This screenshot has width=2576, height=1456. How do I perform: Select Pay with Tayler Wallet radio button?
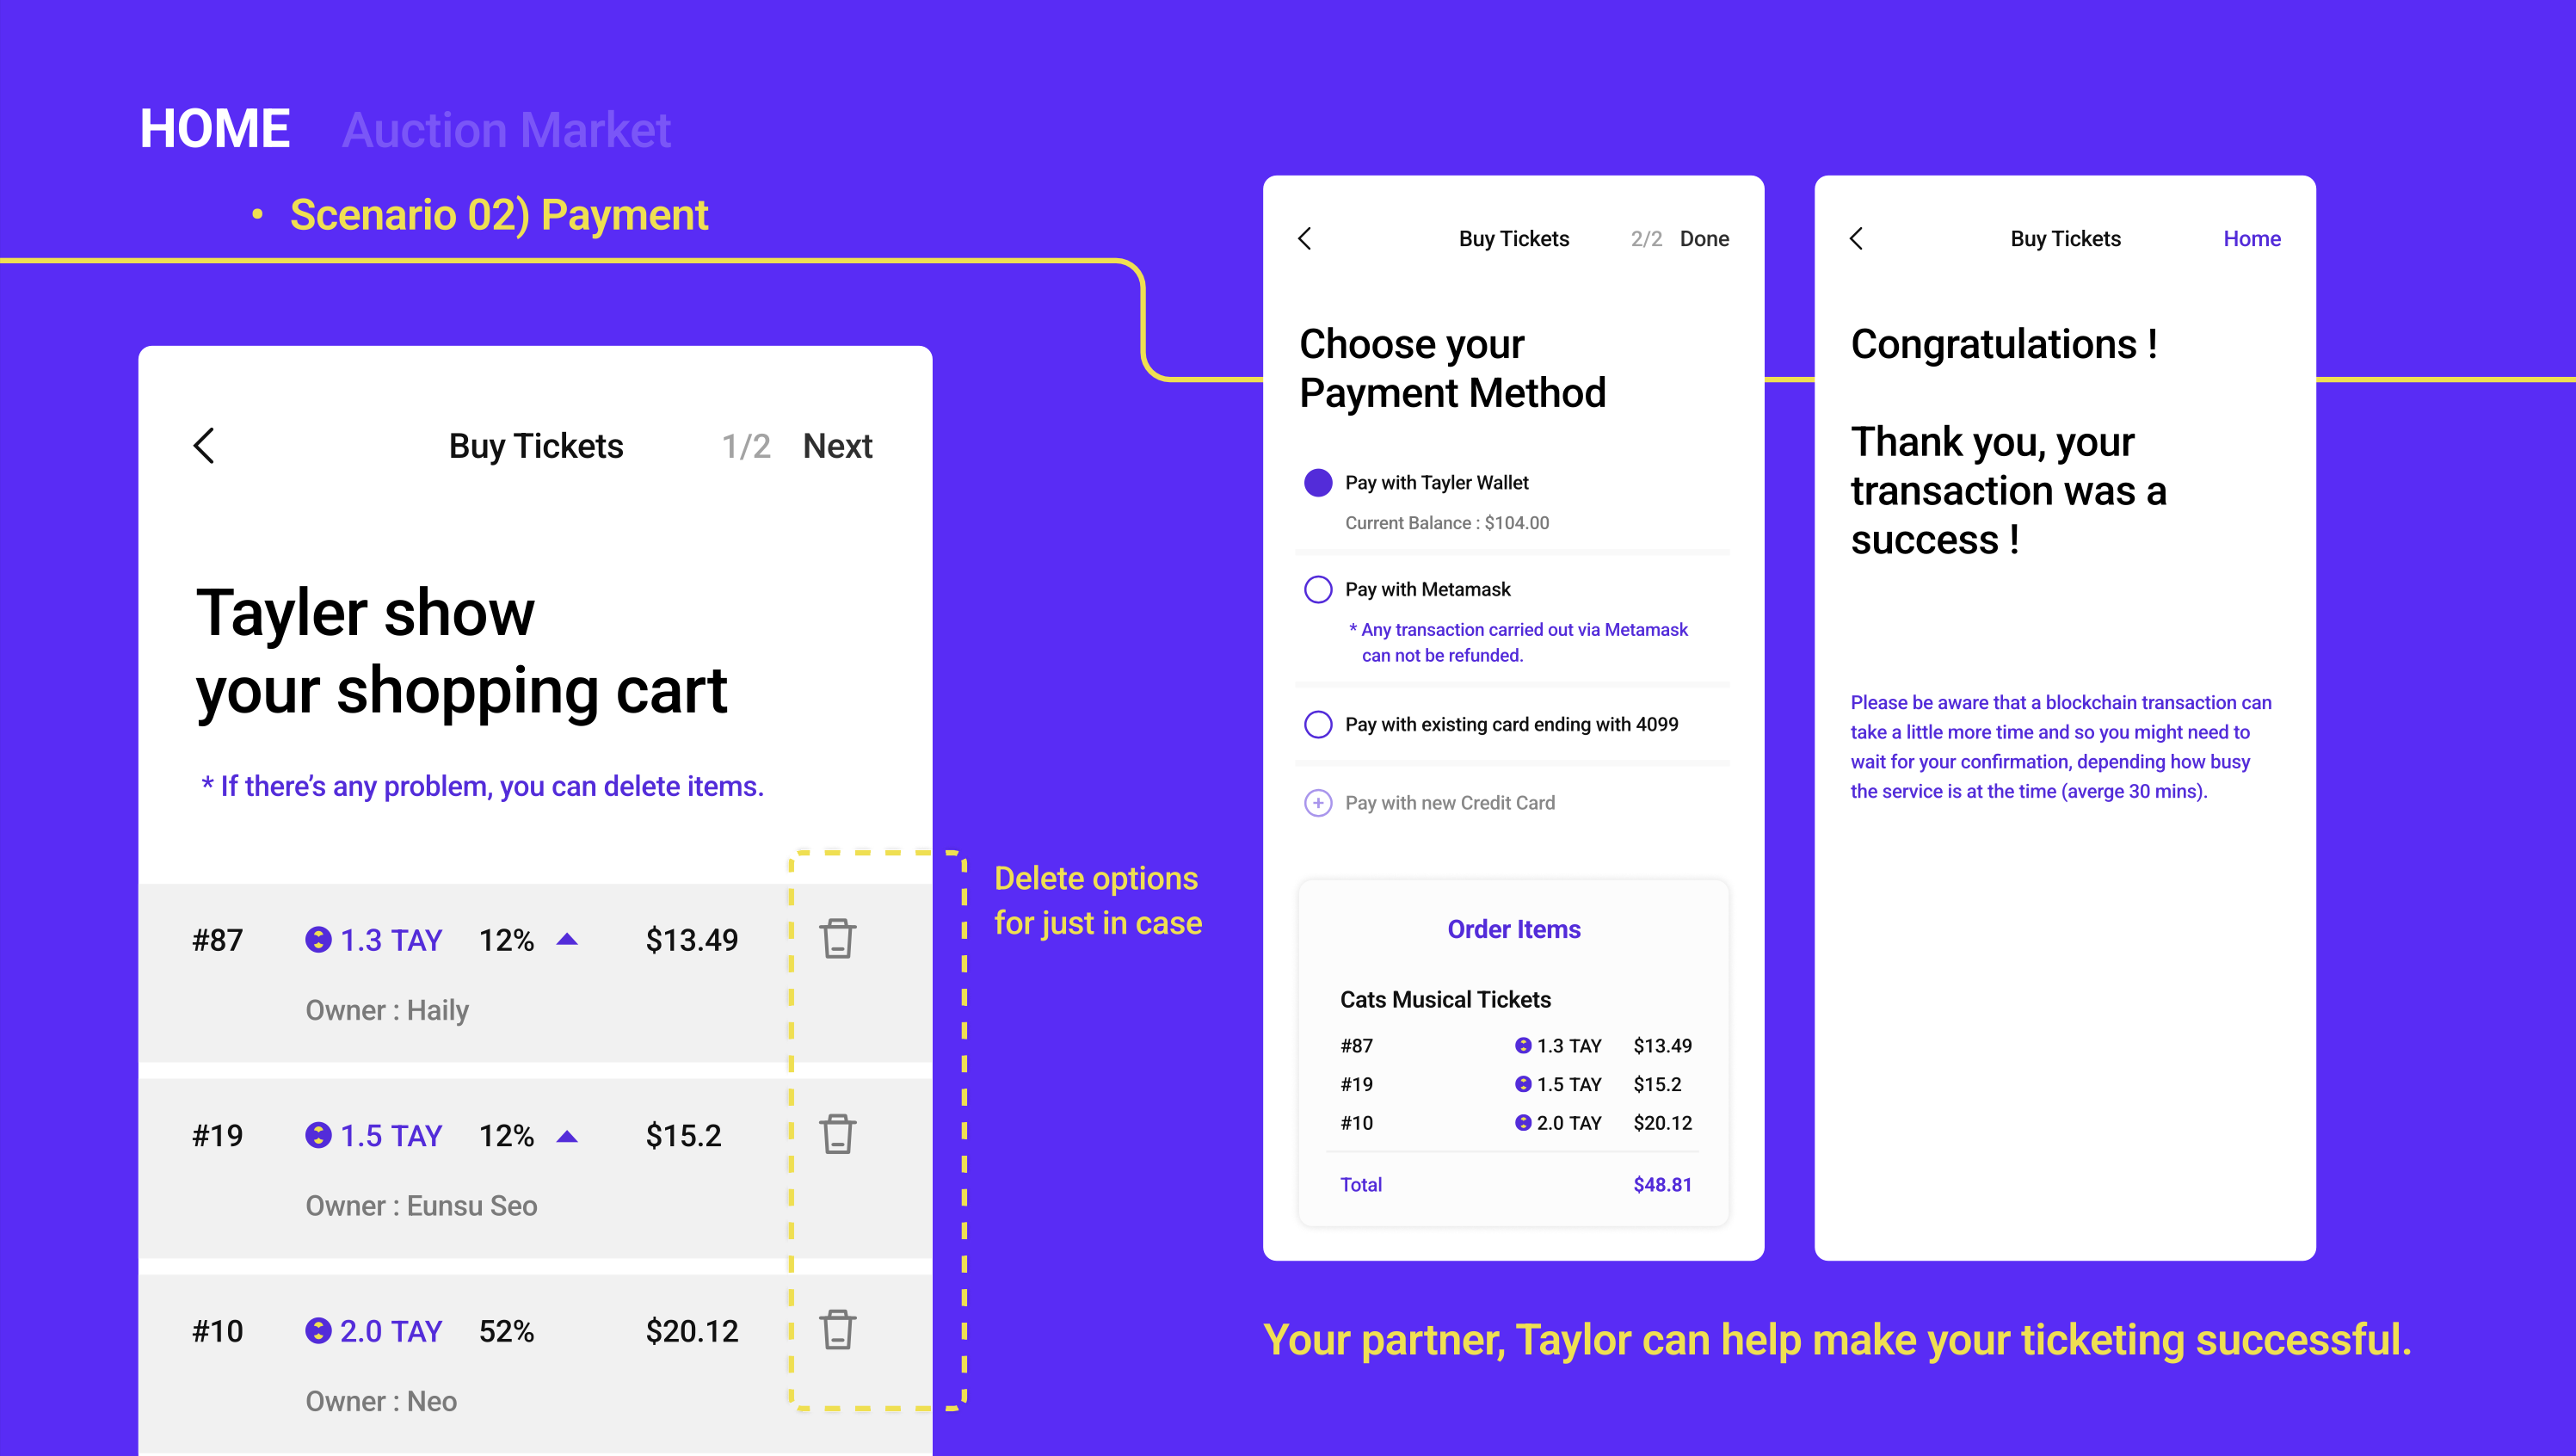(1318, 483)
